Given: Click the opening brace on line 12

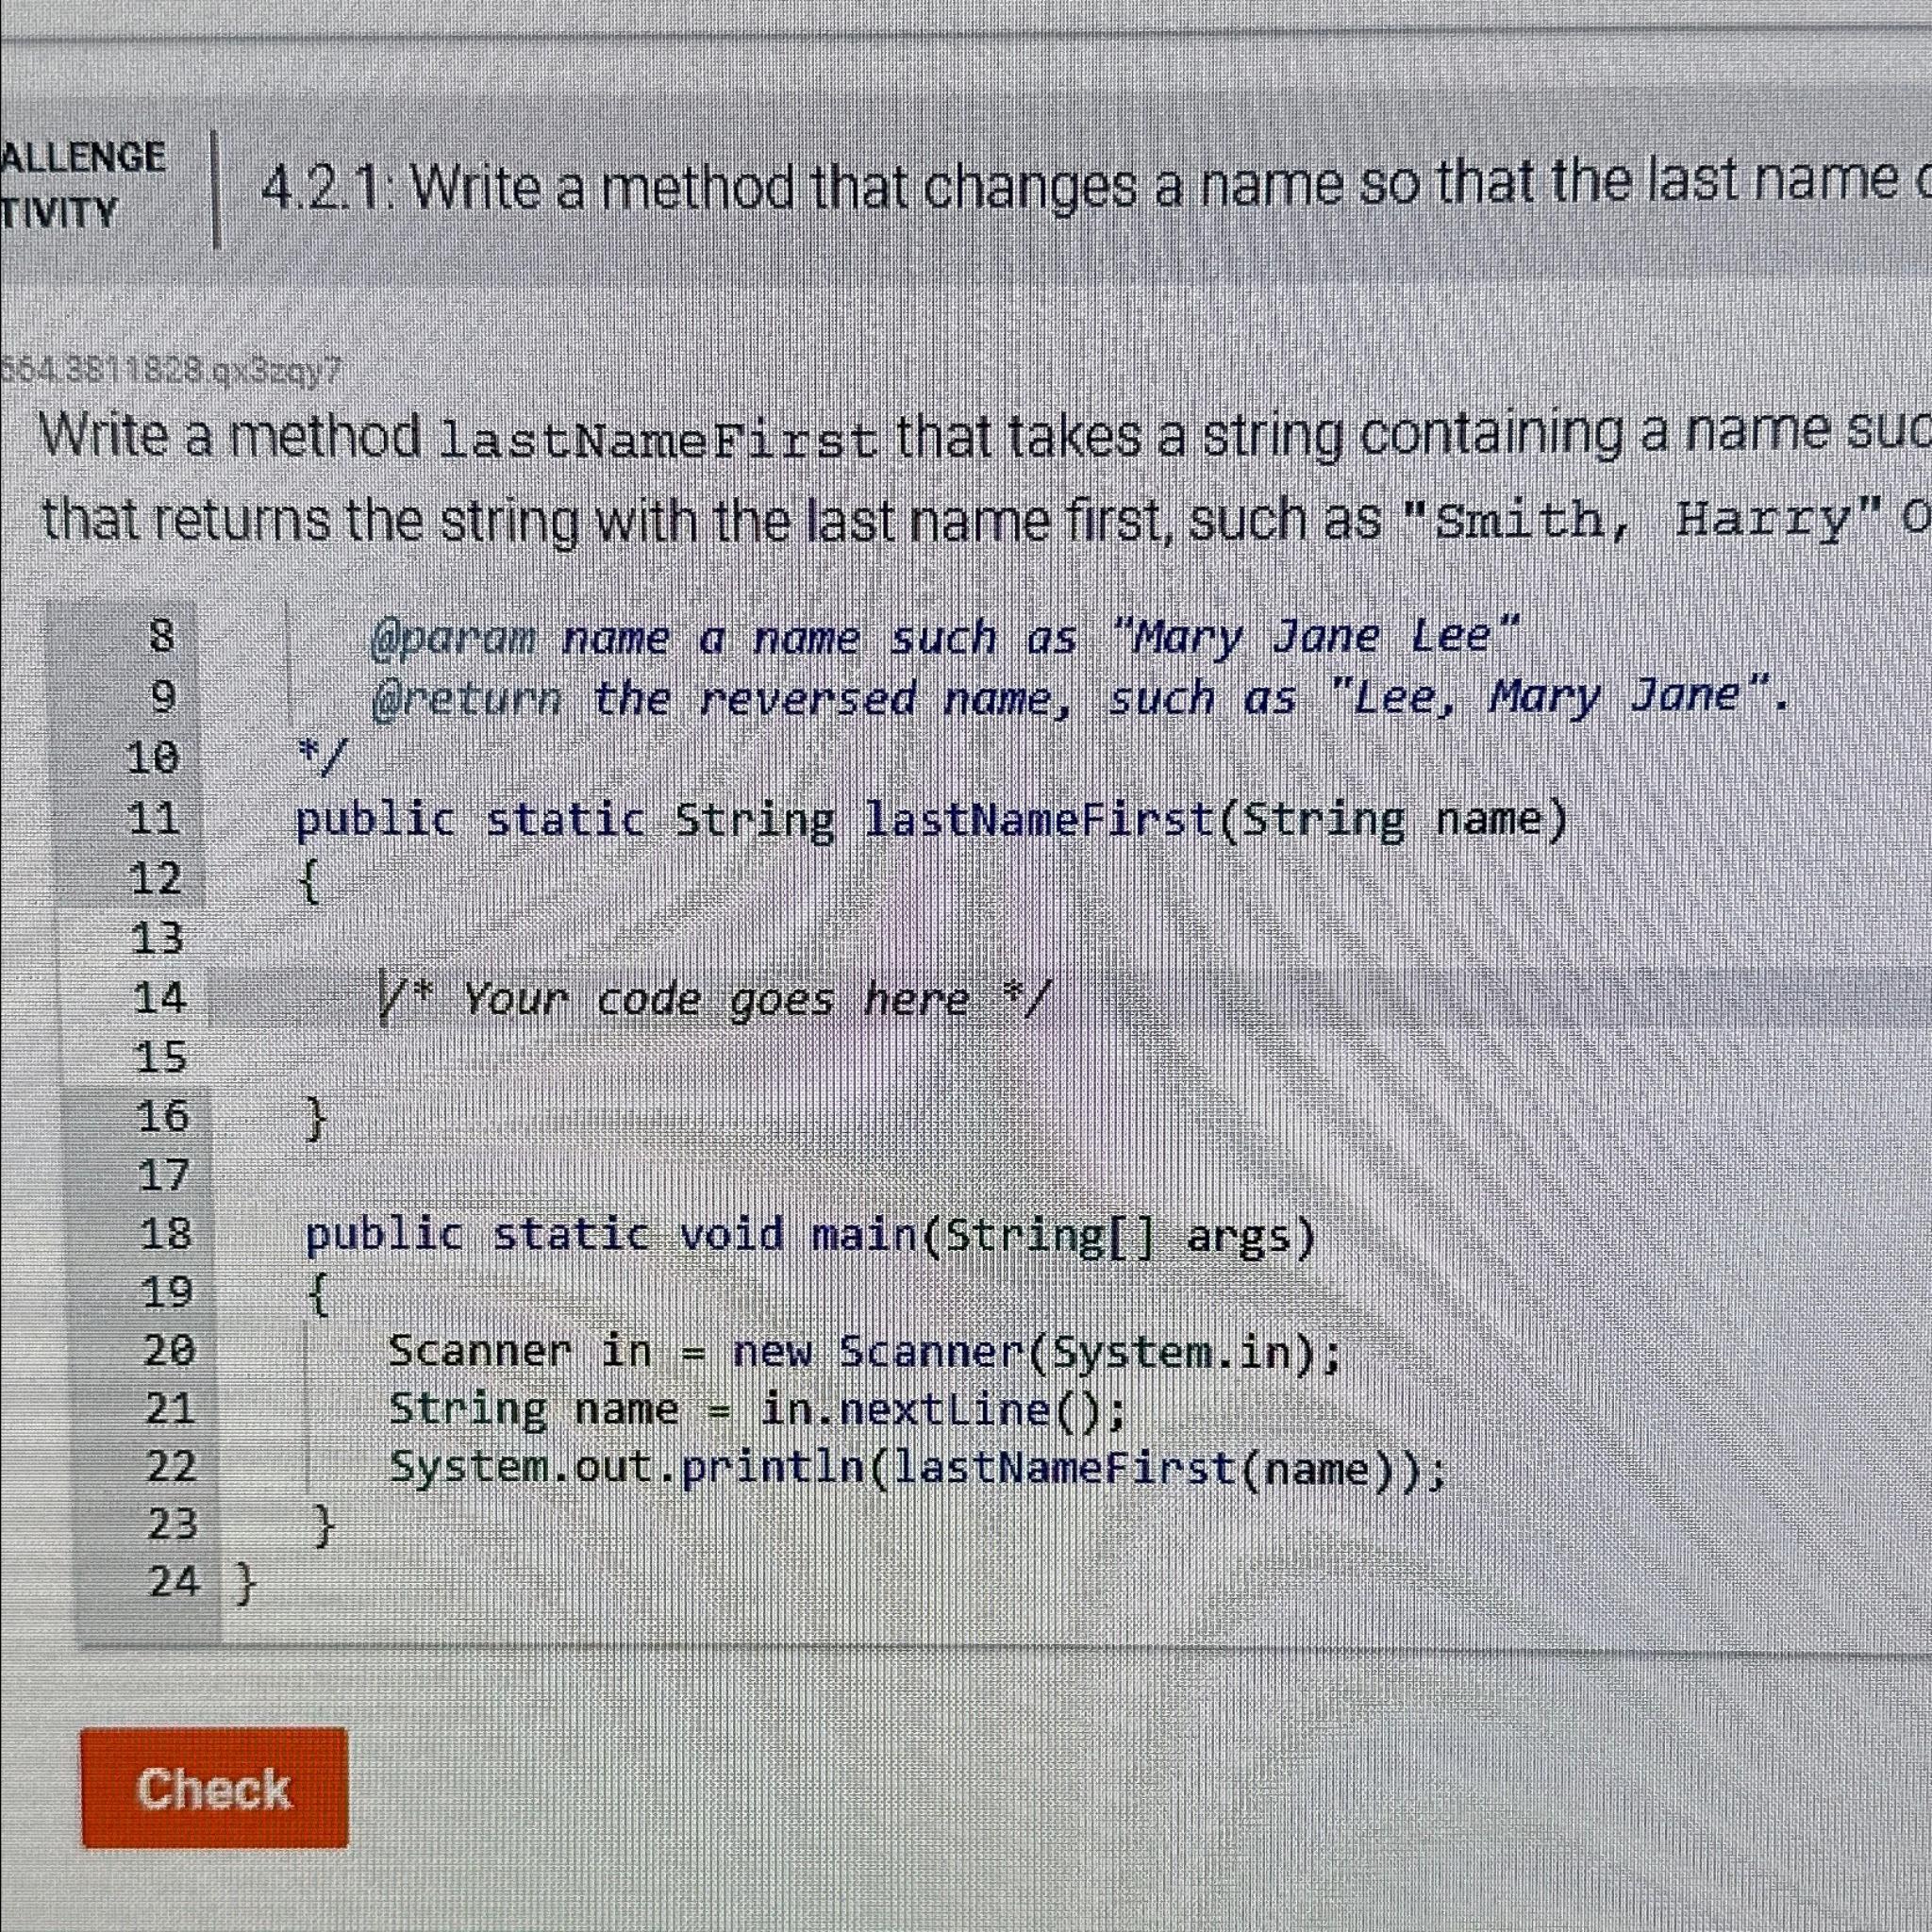Looking at the screenshot, I should (x=310, y=880).
